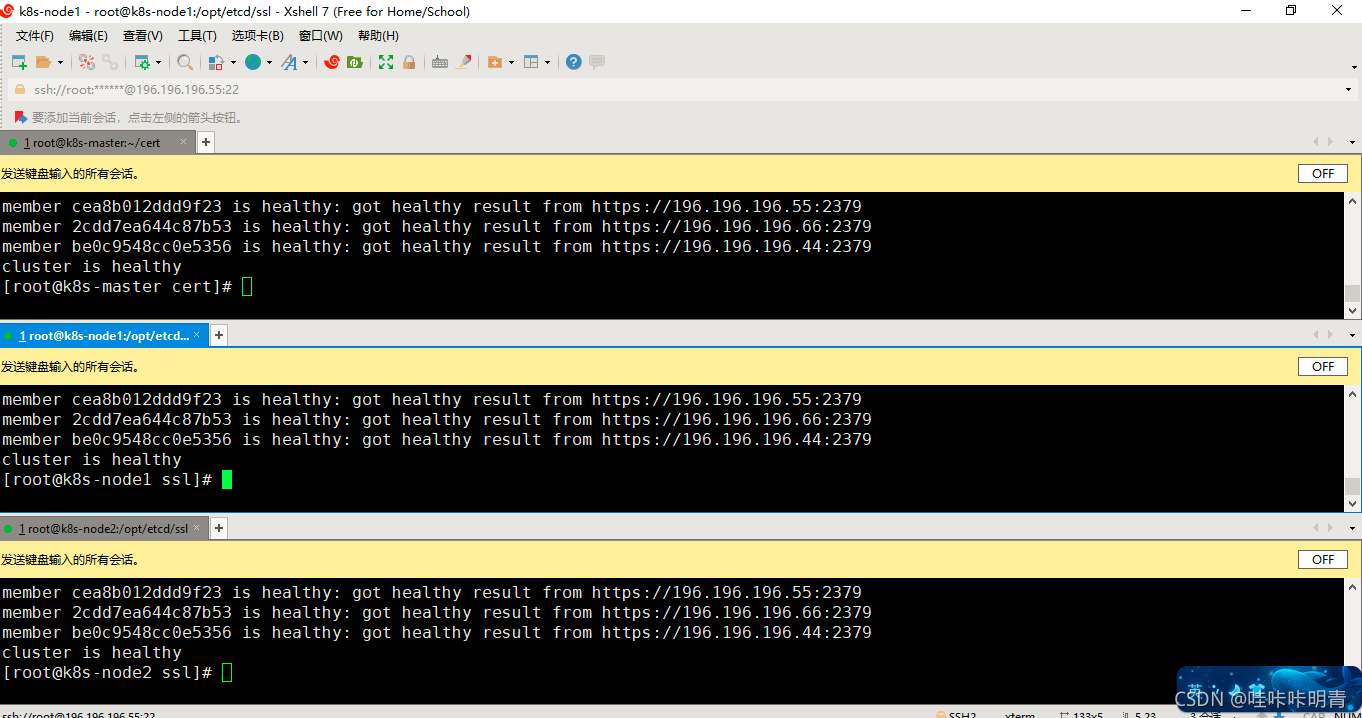1362x718 pixels.
Task: Click the Find magnifier icon
Action: (185, 62)
